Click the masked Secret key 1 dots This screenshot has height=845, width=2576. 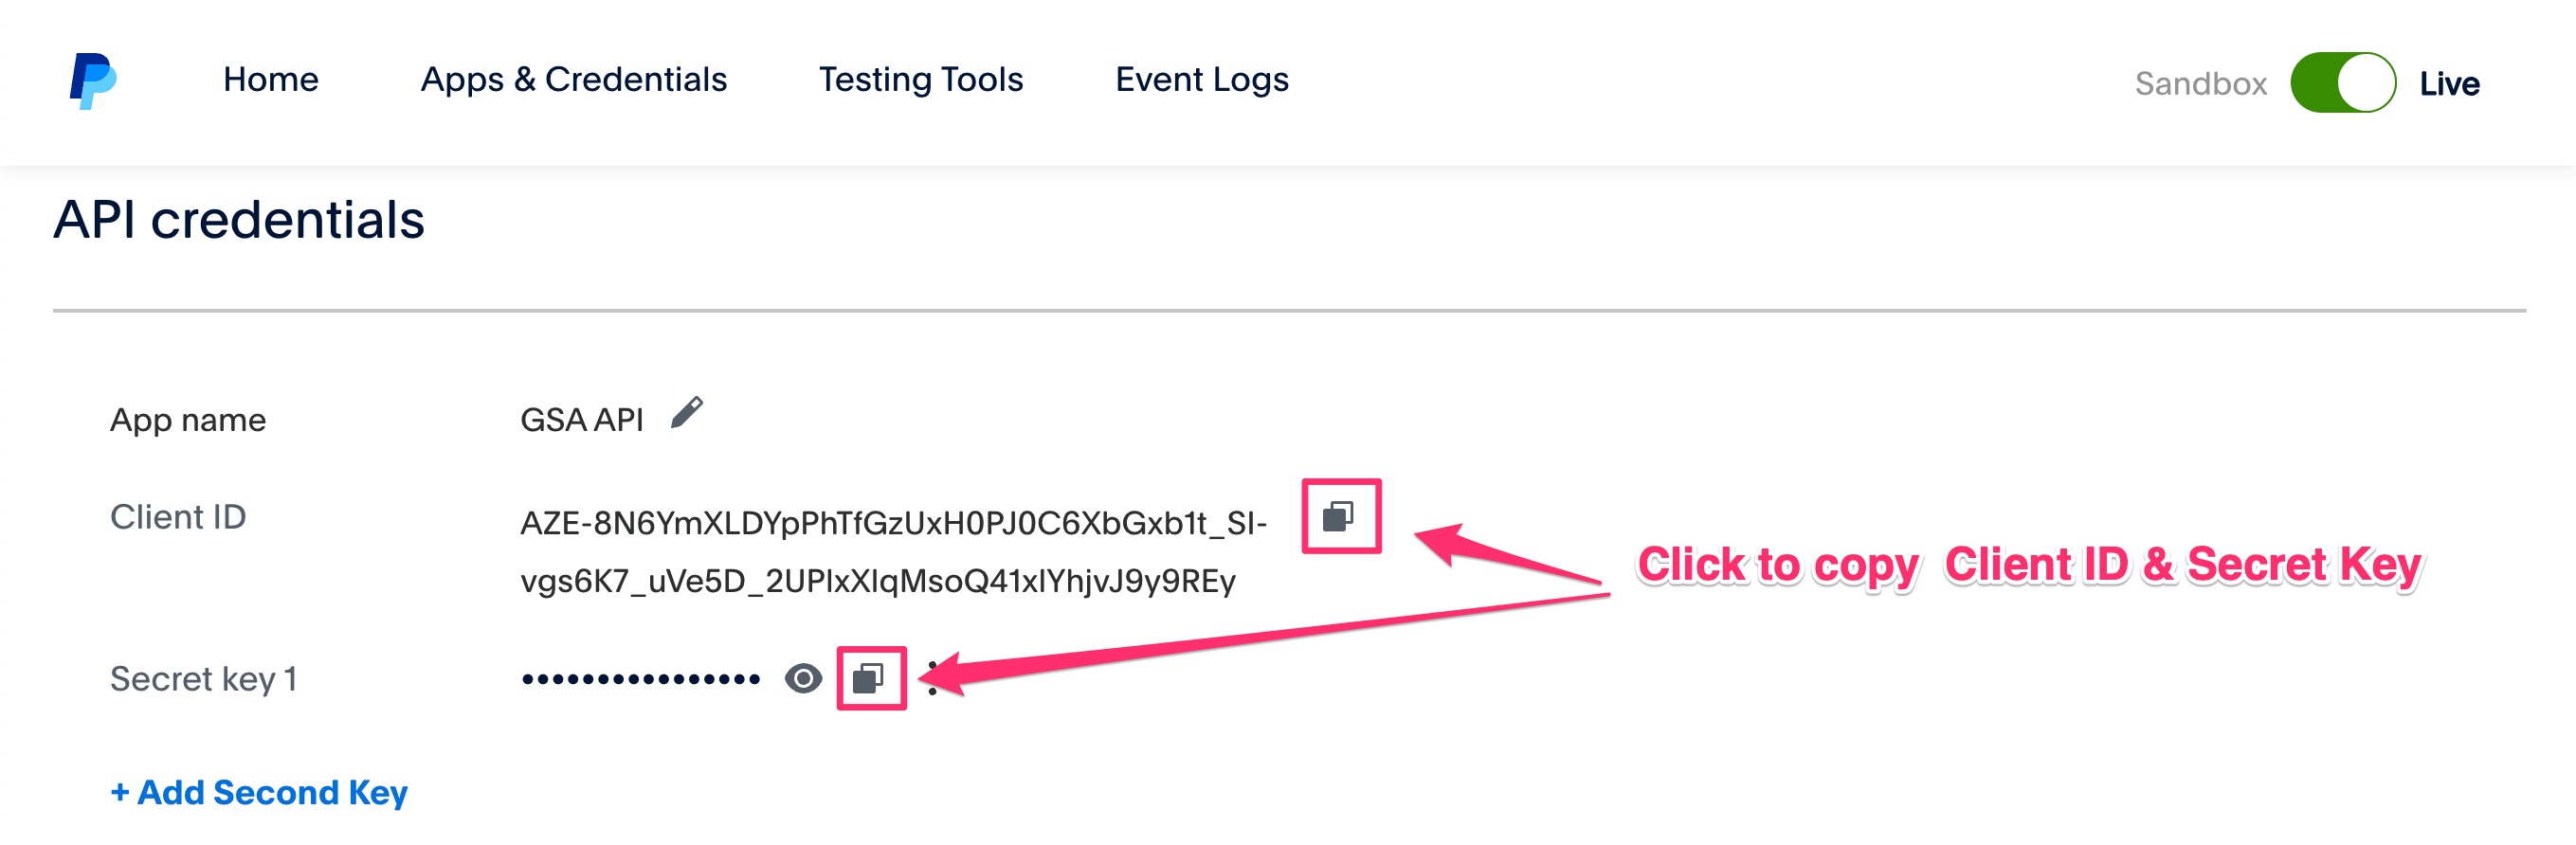(x=640, y=680)
